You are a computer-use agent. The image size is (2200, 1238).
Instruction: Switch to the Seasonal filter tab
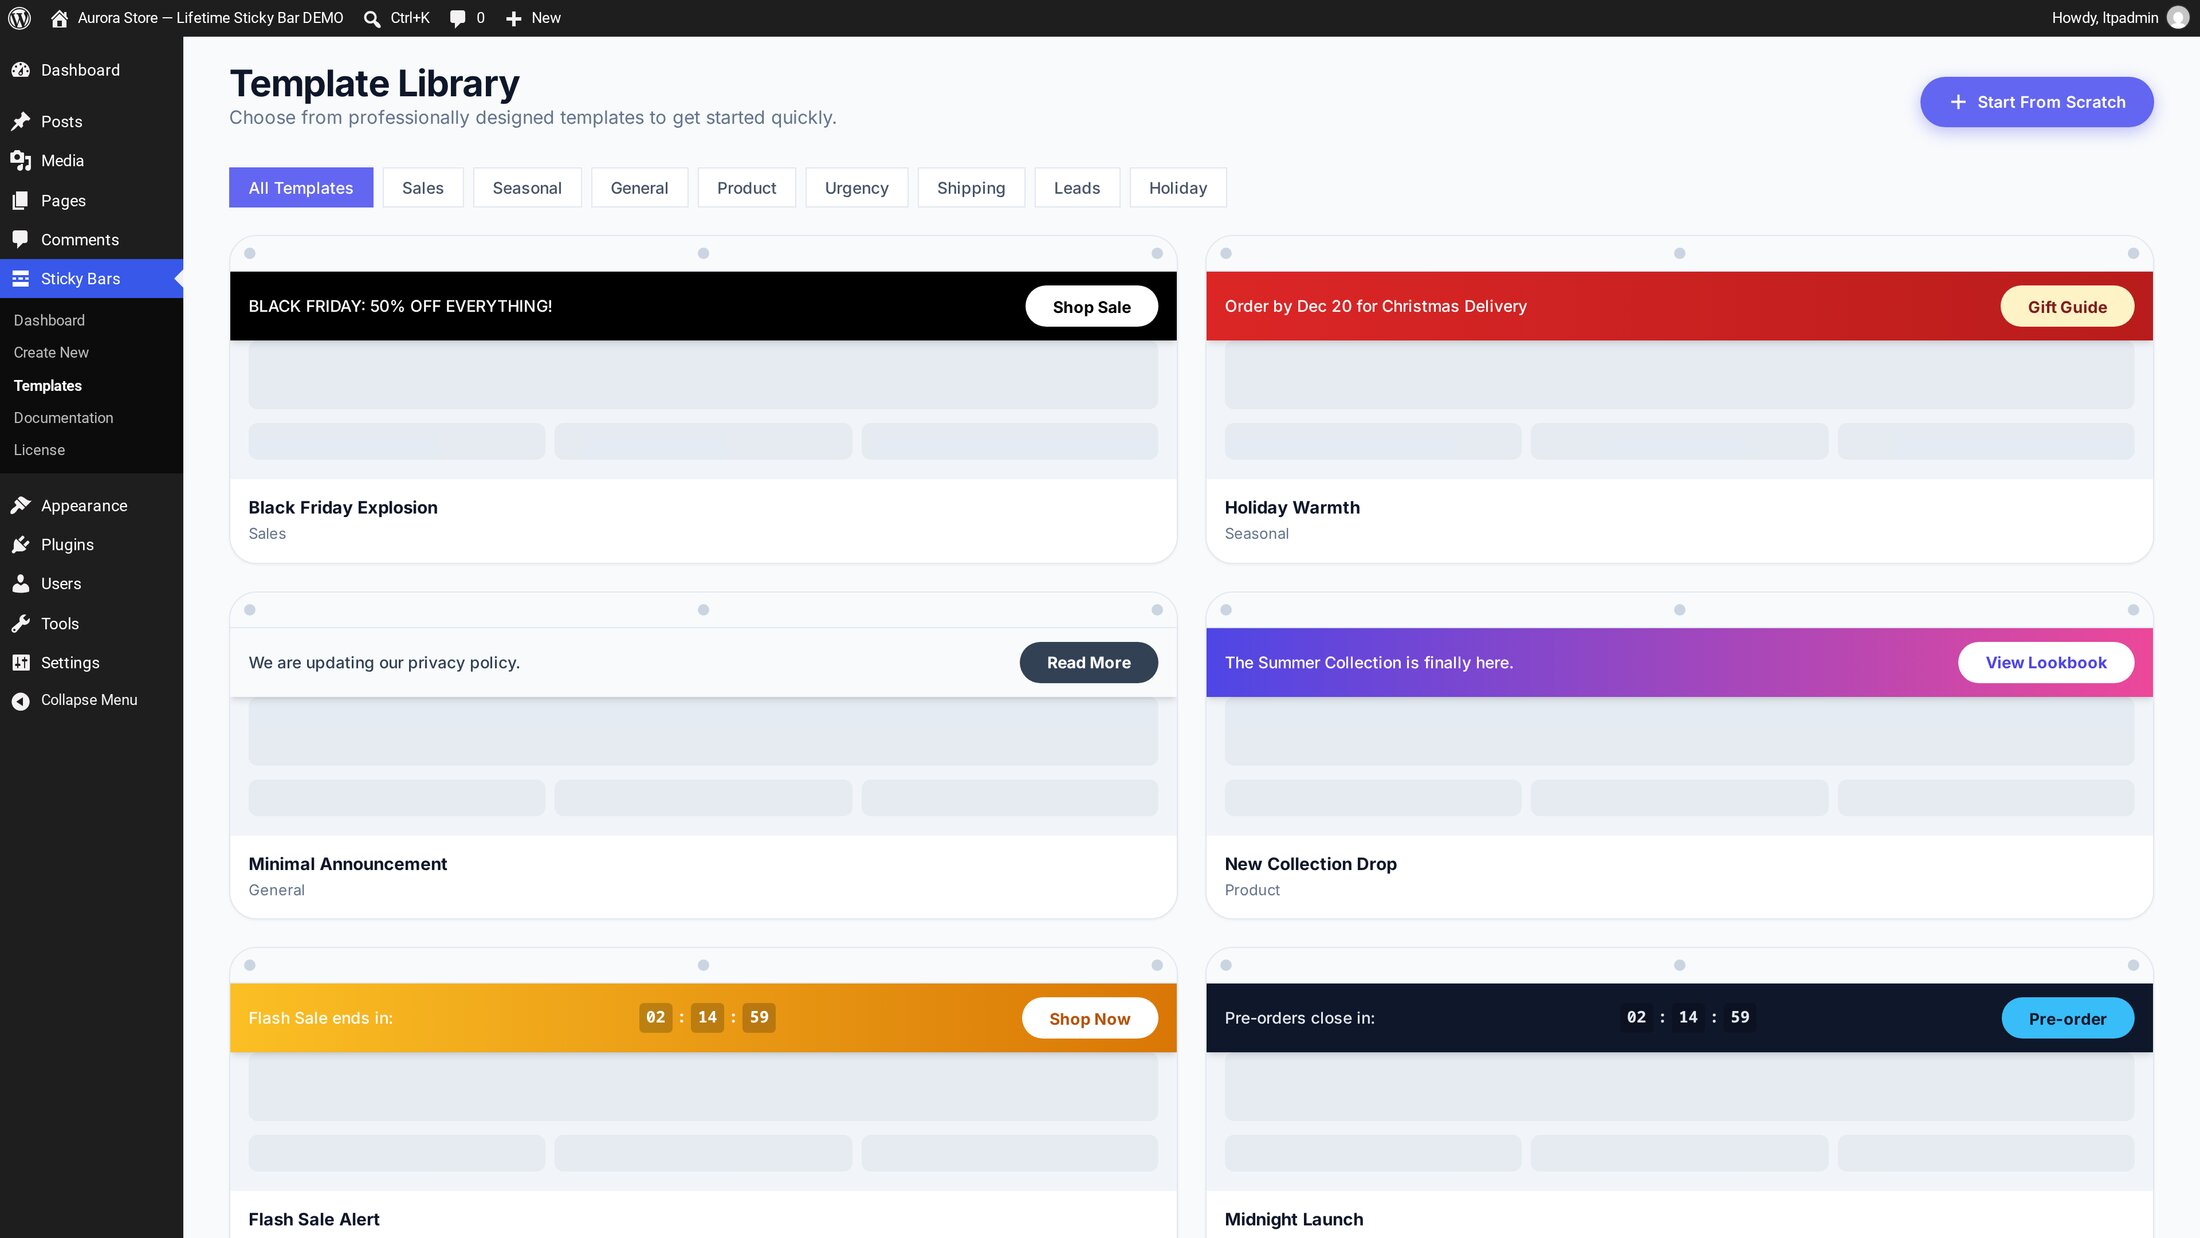point(527,187)
